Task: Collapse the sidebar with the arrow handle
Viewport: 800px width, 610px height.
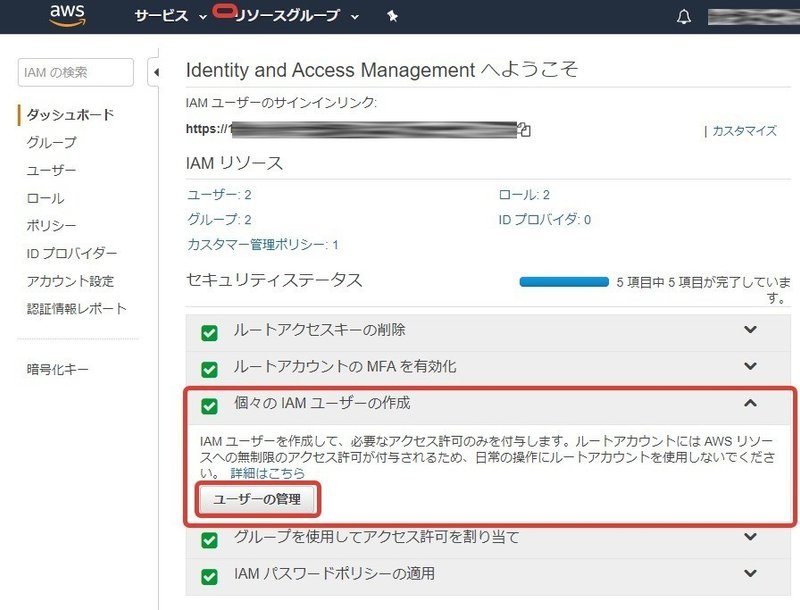Action: pyautogui.click(x=154, y=72)
